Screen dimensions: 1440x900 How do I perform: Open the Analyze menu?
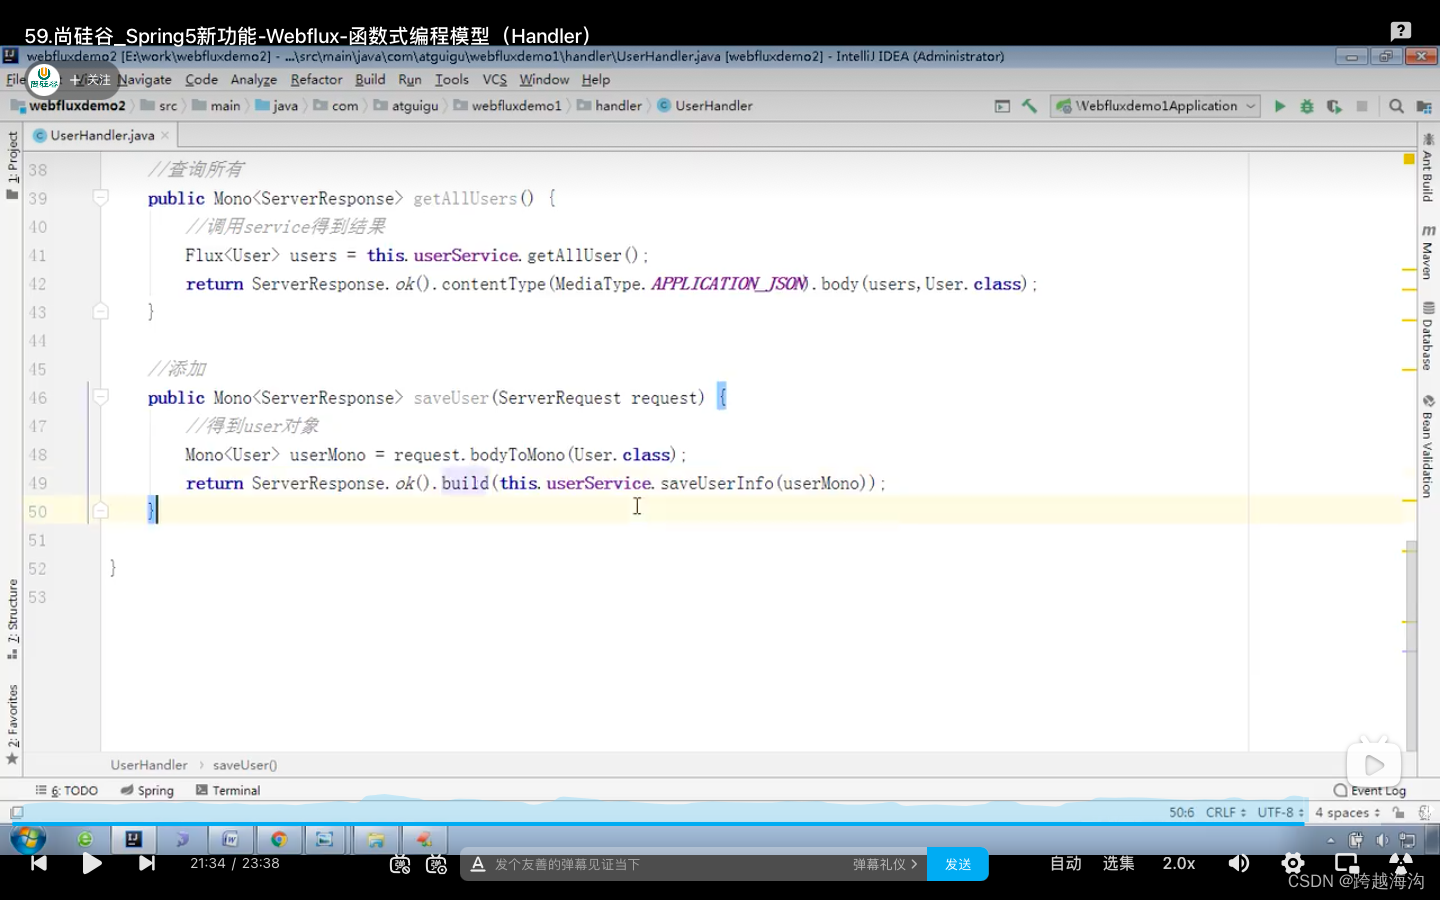(x=254, y=79)
